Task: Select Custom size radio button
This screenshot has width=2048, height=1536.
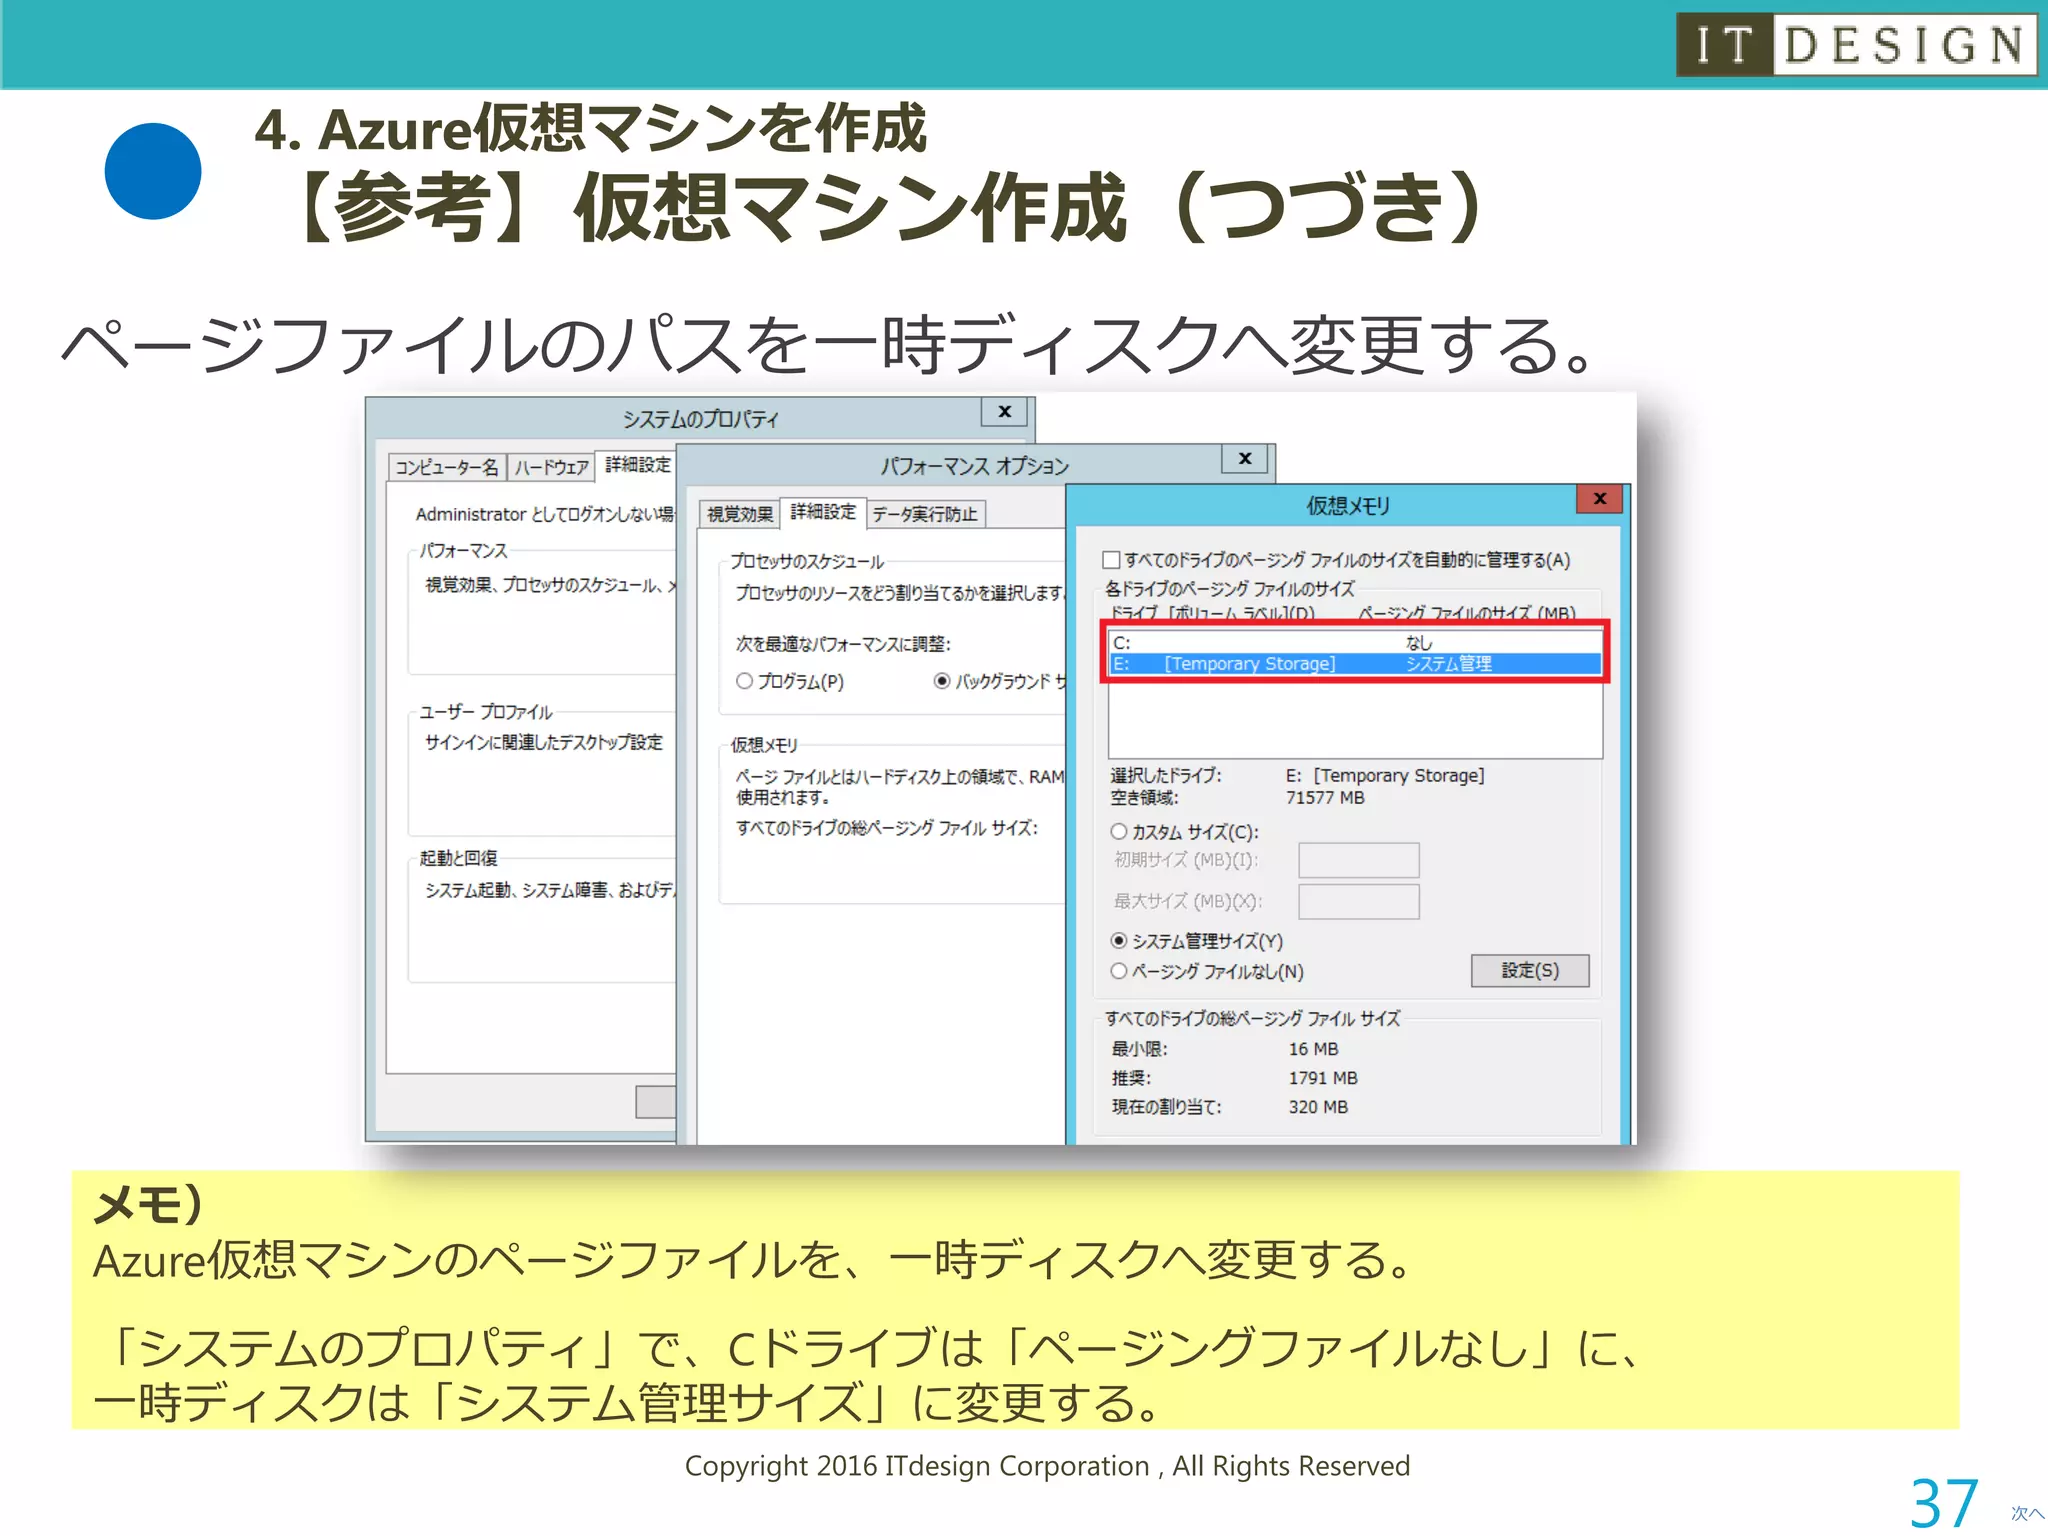Action: pyautogui.click(x=1119, y=831)
